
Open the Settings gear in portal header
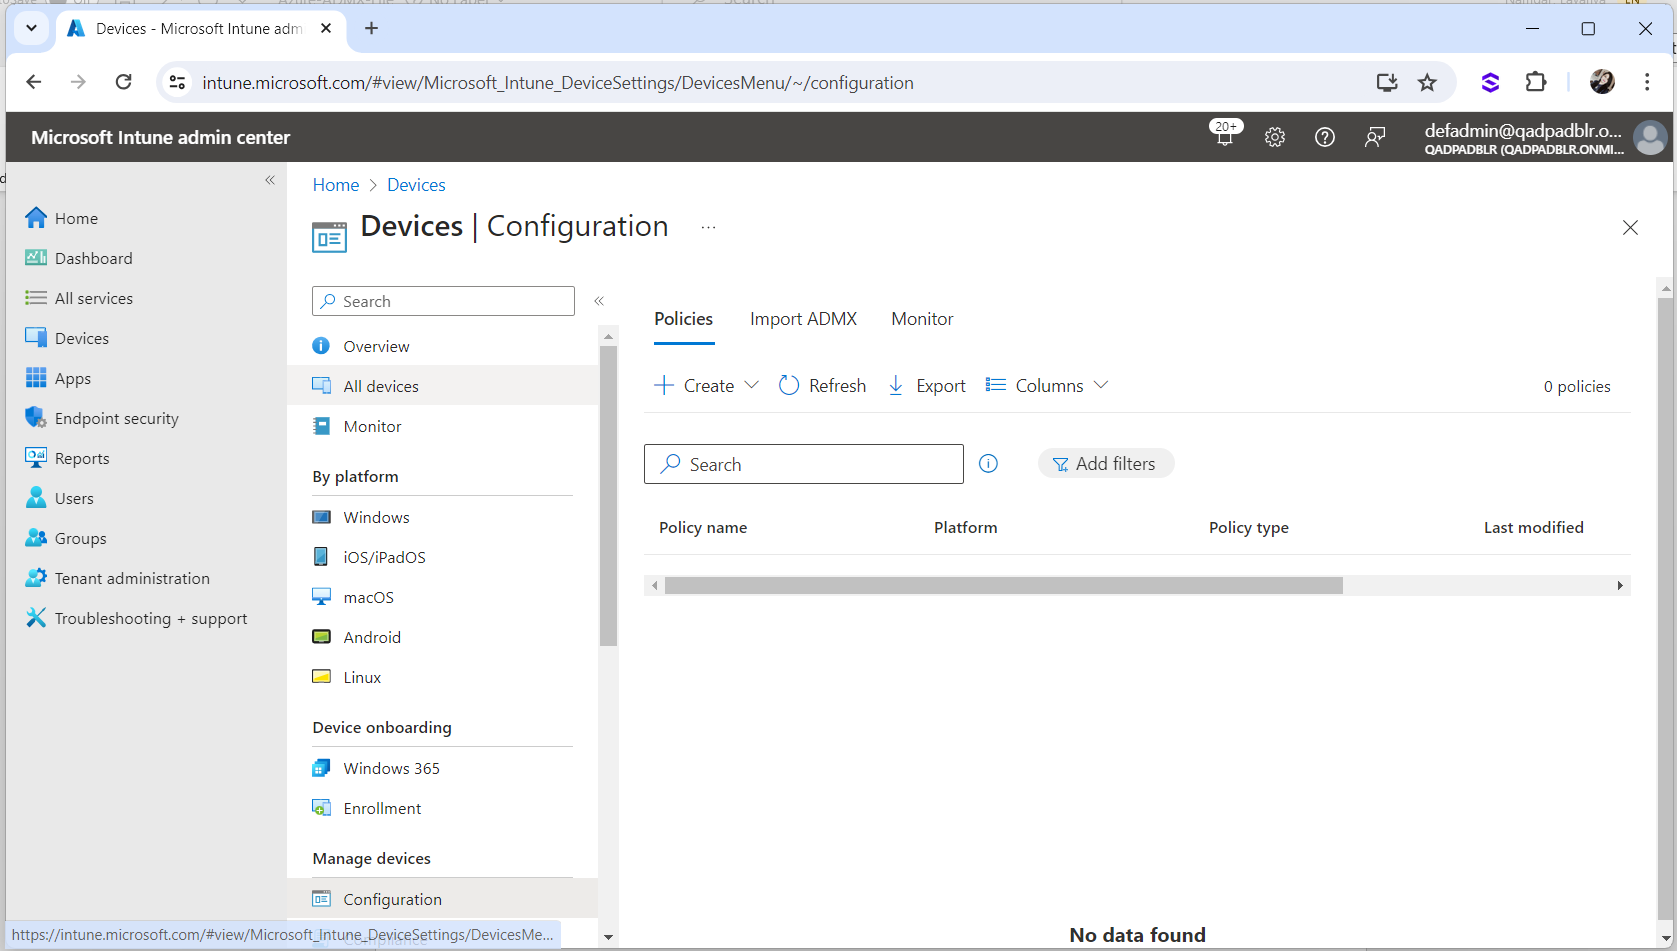click(x=1274, y=137)
